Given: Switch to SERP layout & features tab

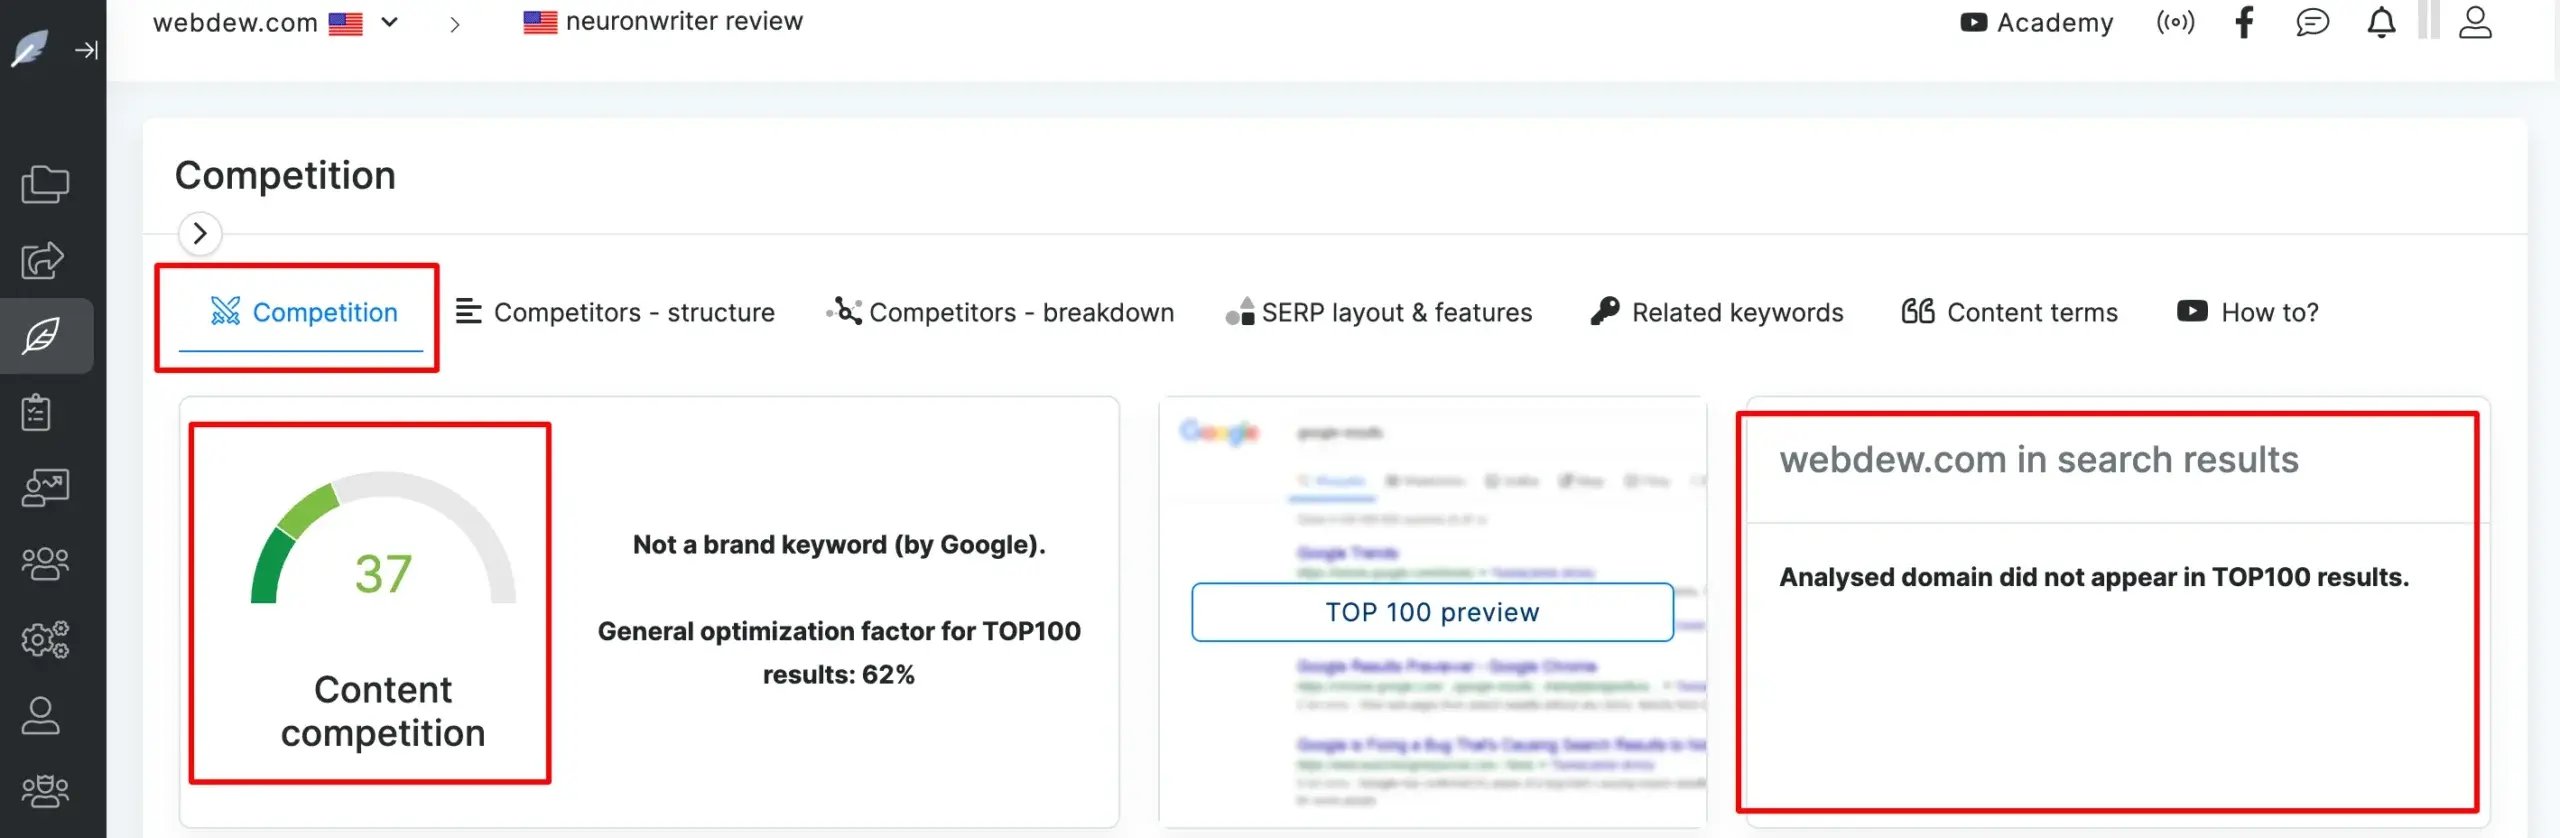Looking at the screenshot, I should [1379, 313].
